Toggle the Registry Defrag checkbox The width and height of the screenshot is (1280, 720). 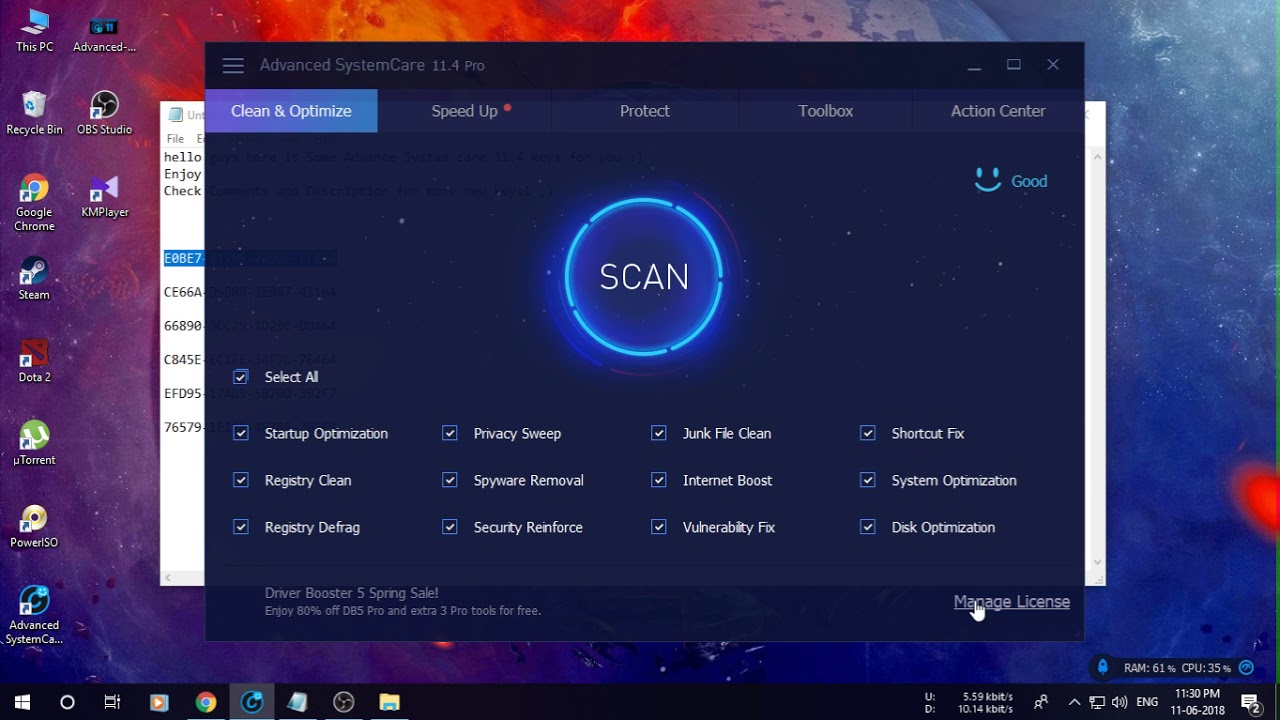(241, 527)
